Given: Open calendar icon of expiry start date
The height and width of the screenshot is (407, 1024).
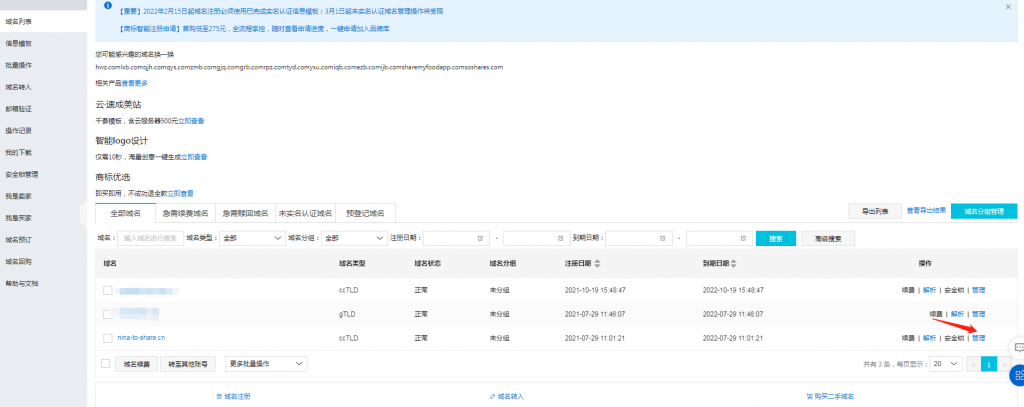Looking at the screenshot, I should pyautogui.click(x=663, y=238).
